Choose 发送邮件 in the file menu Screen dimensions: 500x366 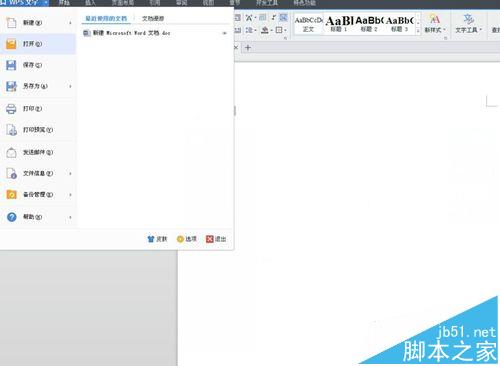pyautogui.click(x=38, y=152)
